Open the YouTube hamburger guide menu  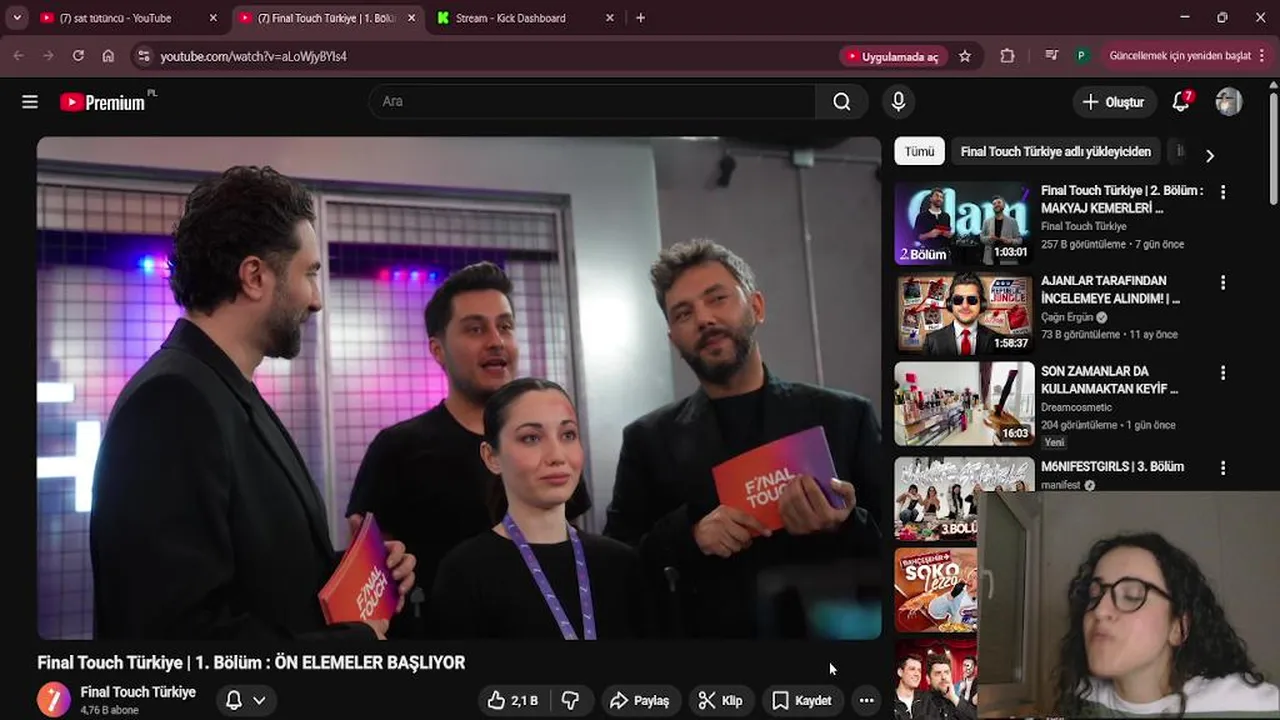point(30,102)
